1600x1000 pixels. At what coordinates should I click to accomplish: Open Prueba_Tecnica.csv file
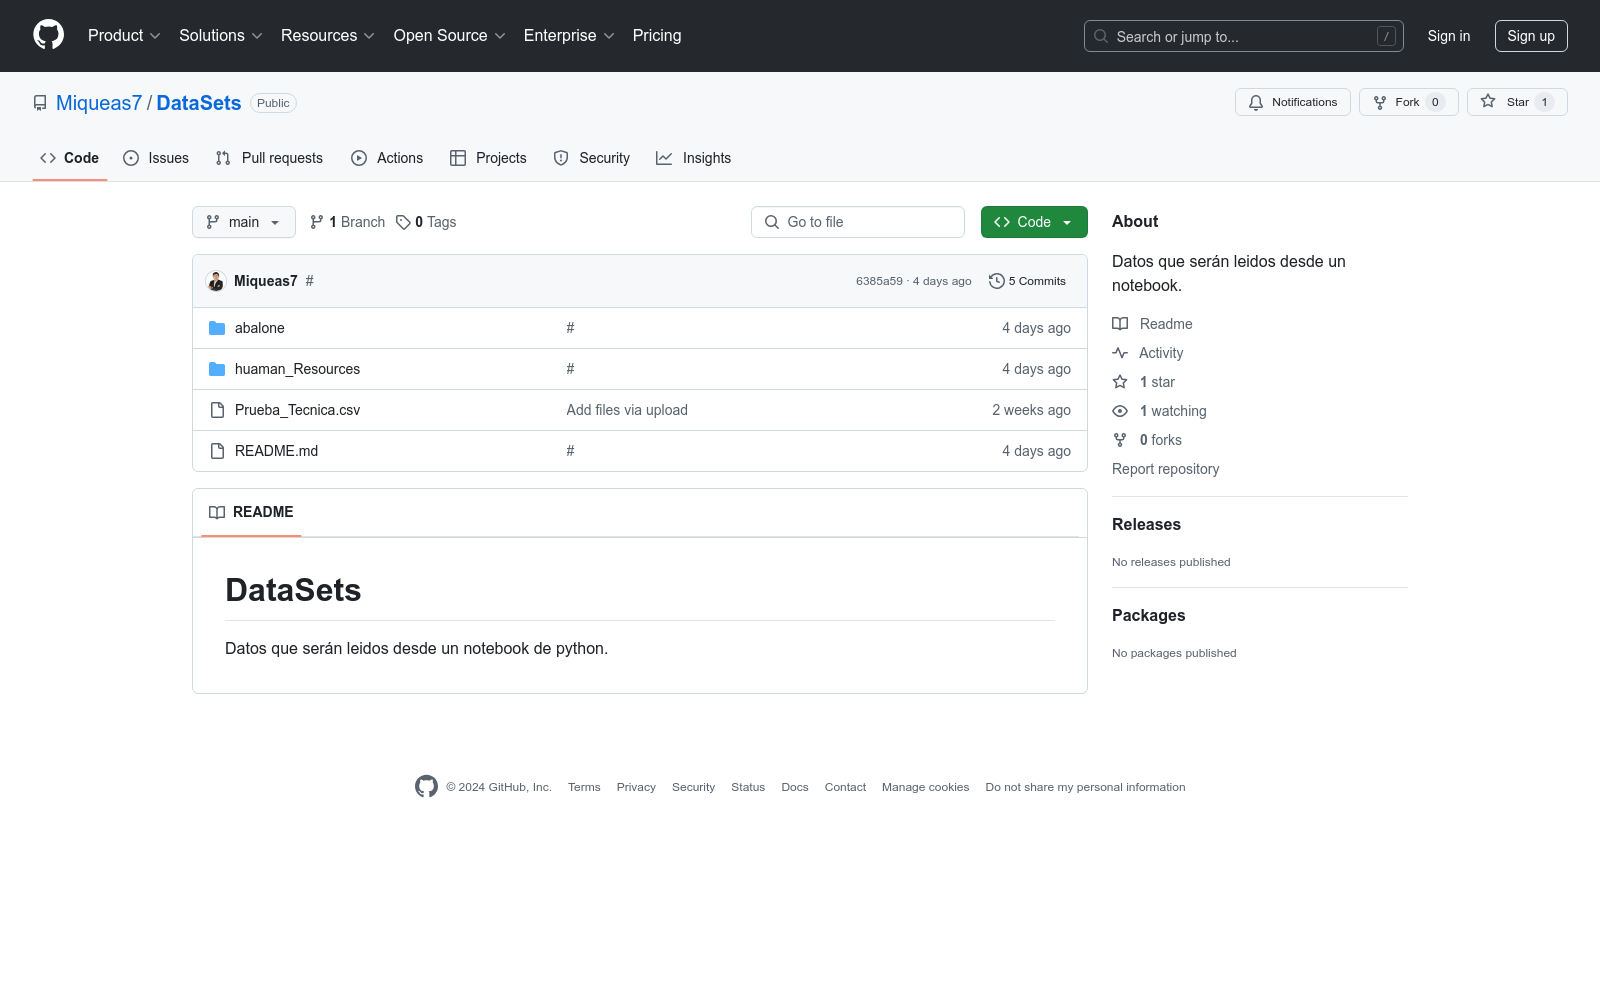tap(297, 410)
